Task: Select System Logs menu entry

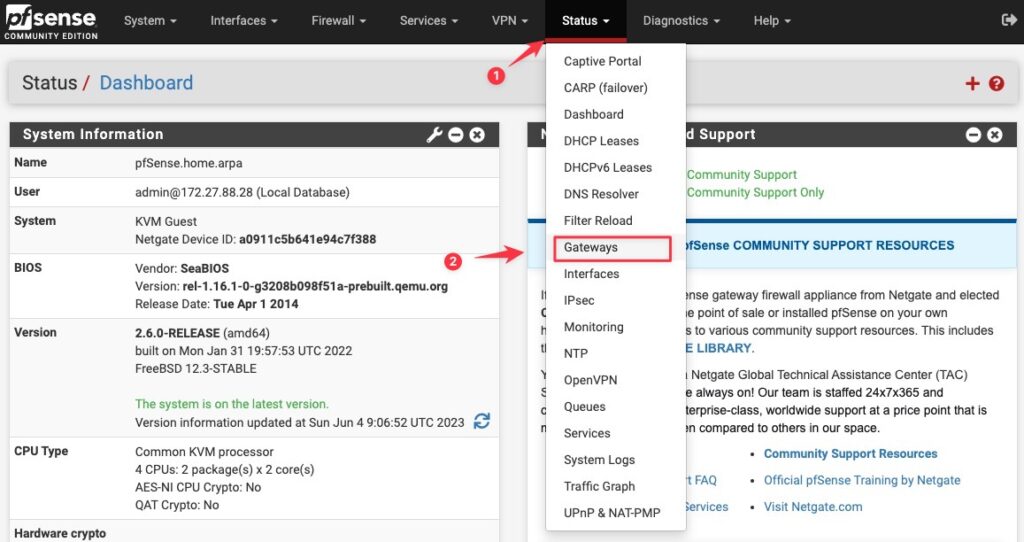Action: pos(616,460)
